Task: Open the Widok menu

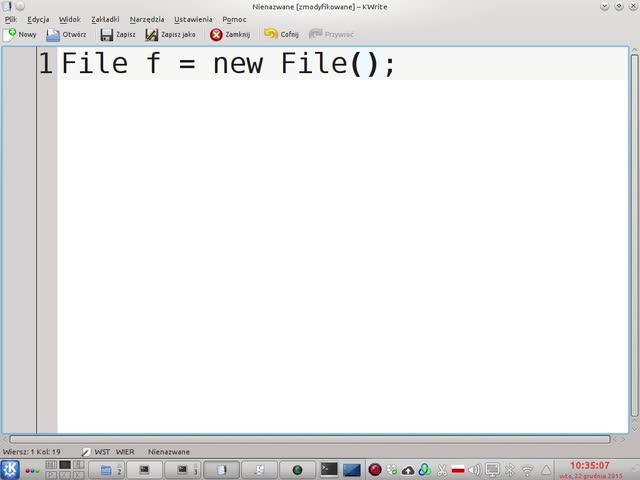Action: pos(70,19)
